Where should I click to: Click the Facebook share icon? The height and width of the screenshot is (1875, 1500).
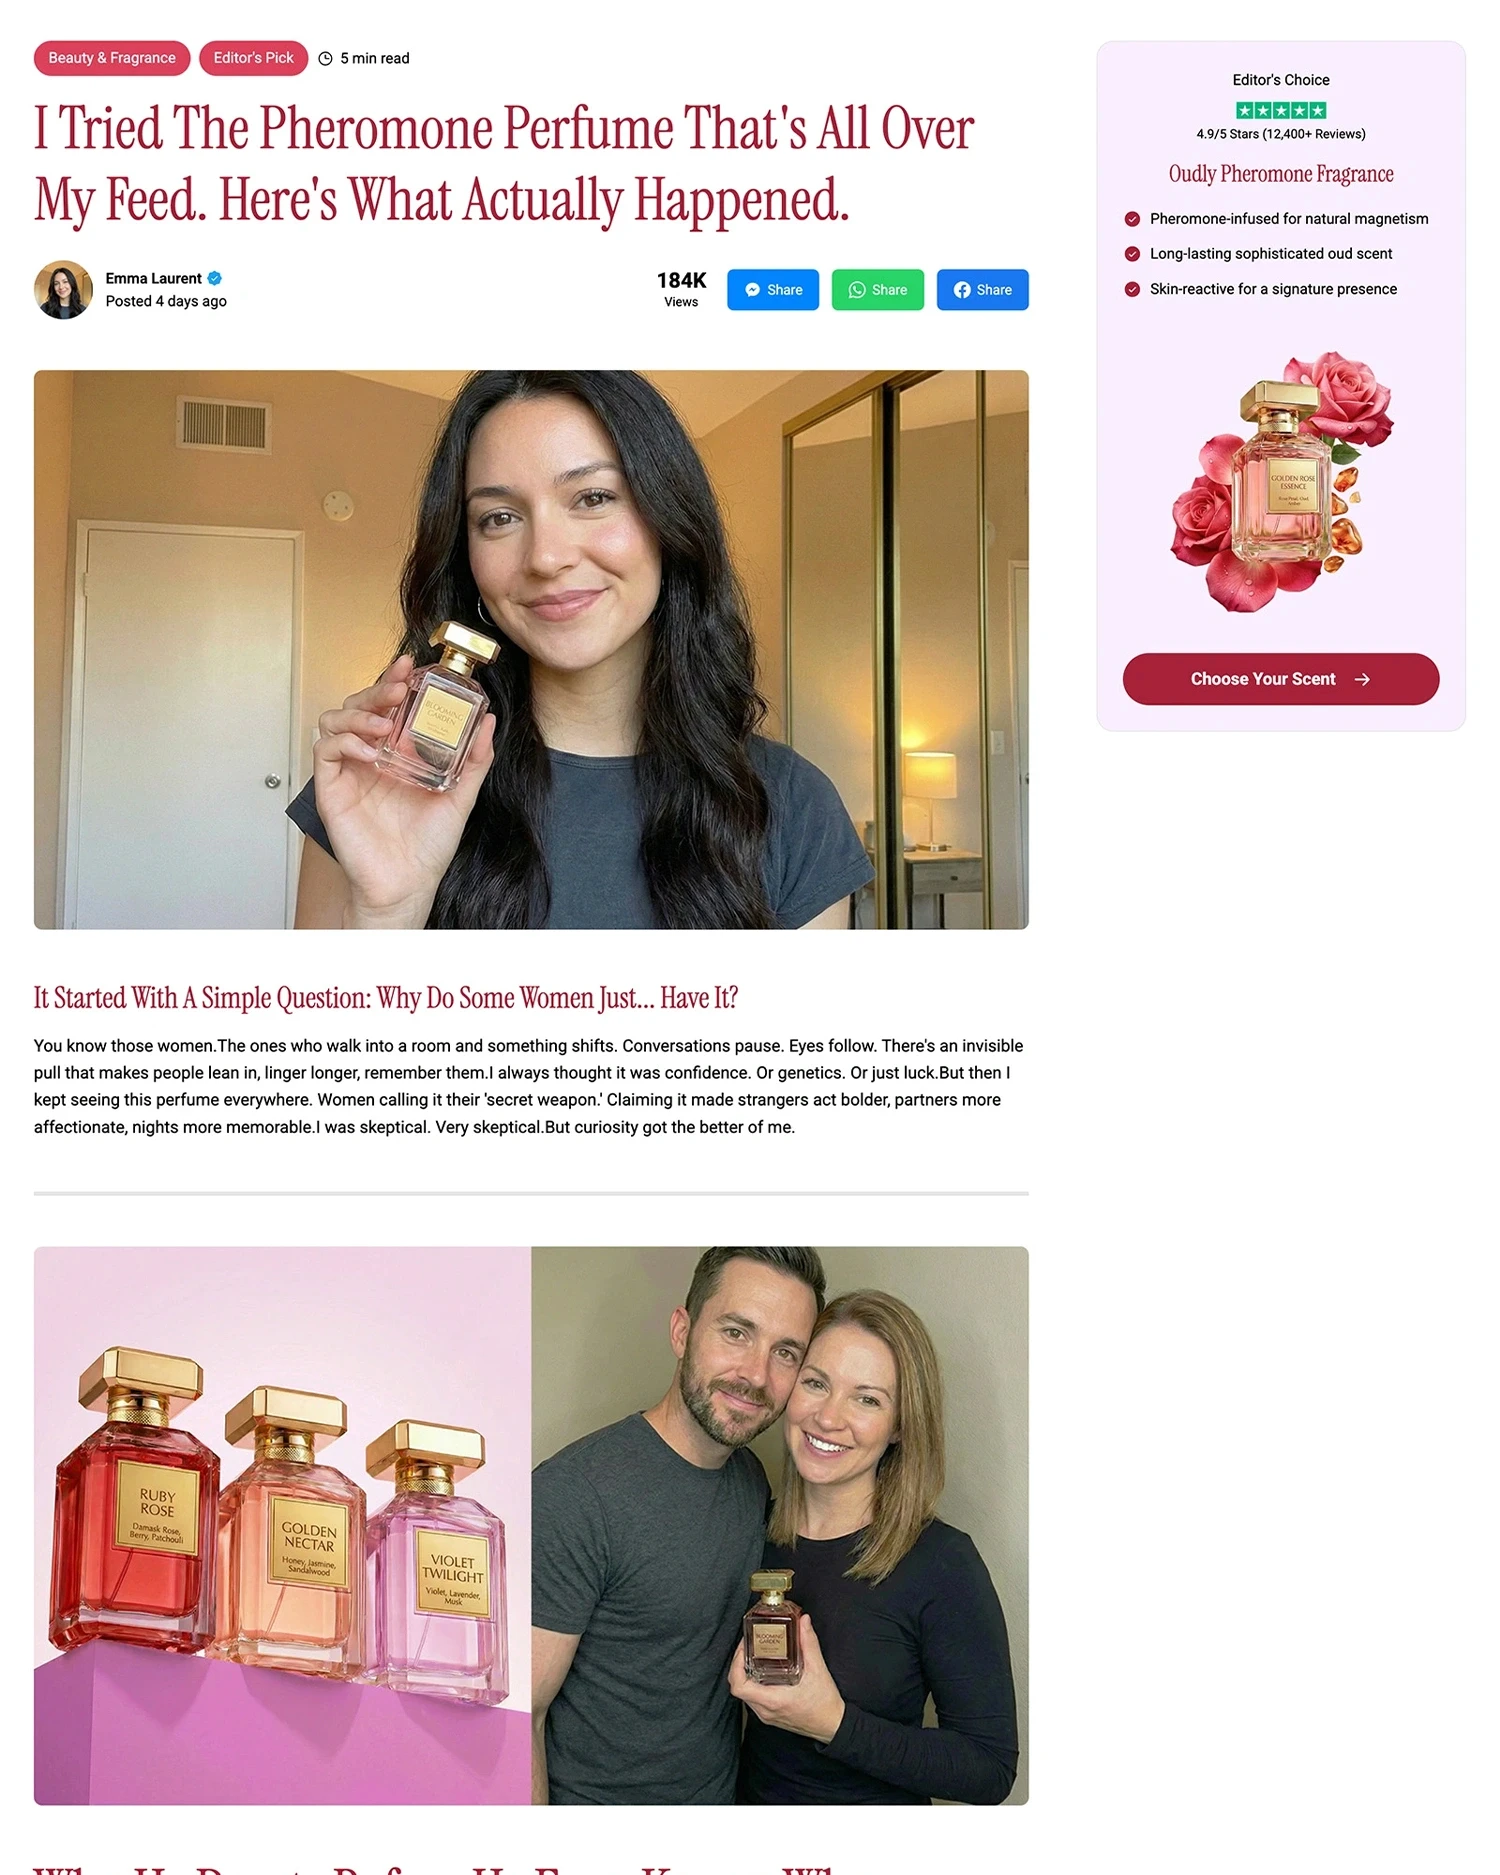pyautogui.click(x=962, y=290)
